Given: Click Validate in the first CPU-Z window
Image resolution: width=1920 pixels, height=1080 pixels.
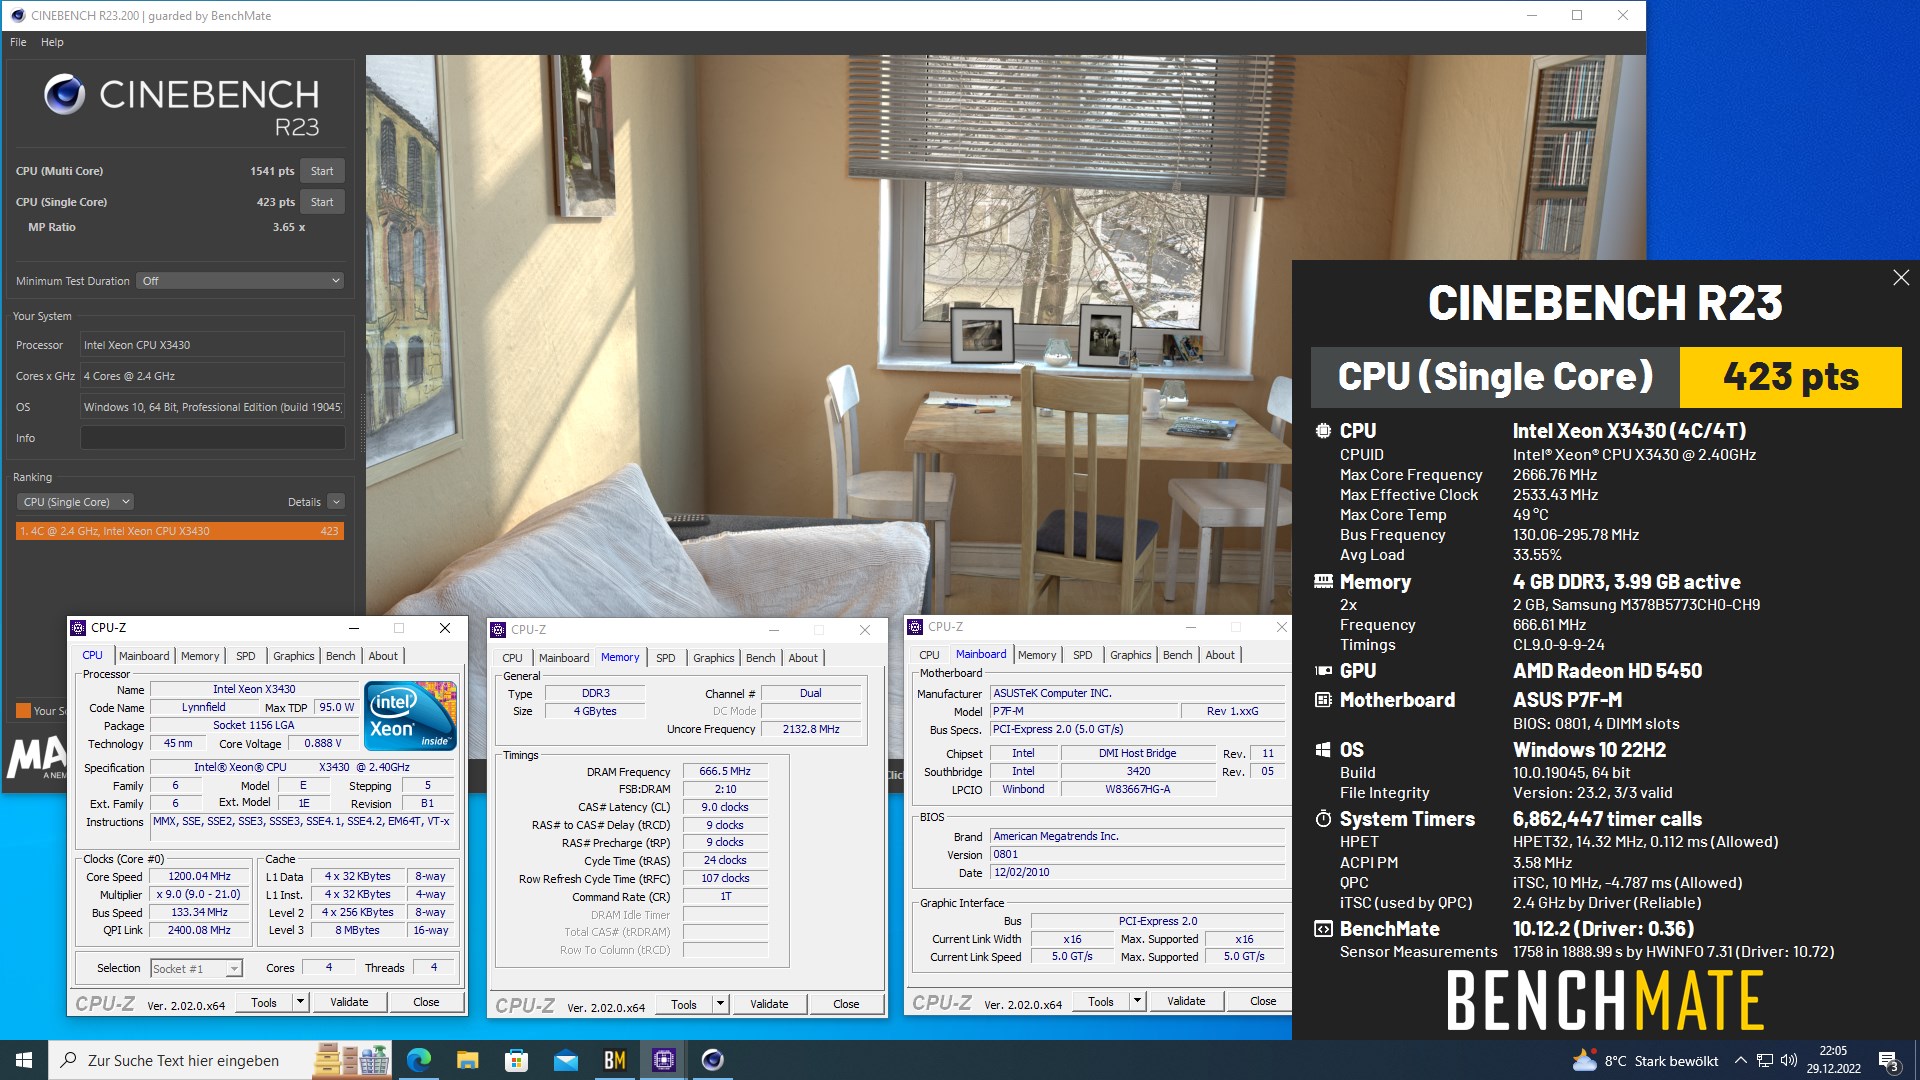Looking at the screenshot, I should coord(349,1002).
